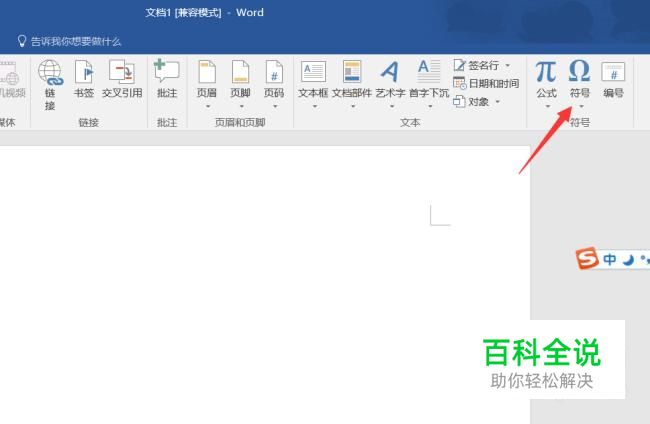Open the Object dropdown arrow

click(498, 102)
